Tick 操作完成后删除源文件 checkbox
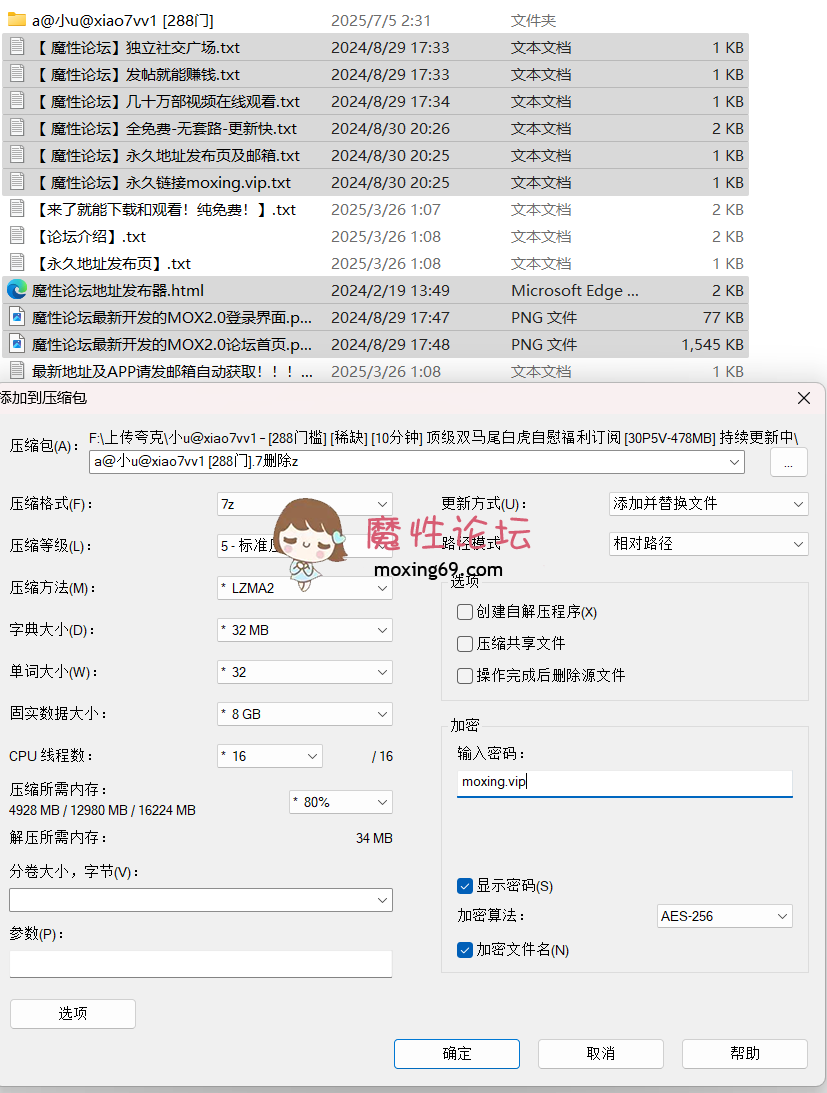This screenshot has width=827, height=1093. [x=464, y=675]
